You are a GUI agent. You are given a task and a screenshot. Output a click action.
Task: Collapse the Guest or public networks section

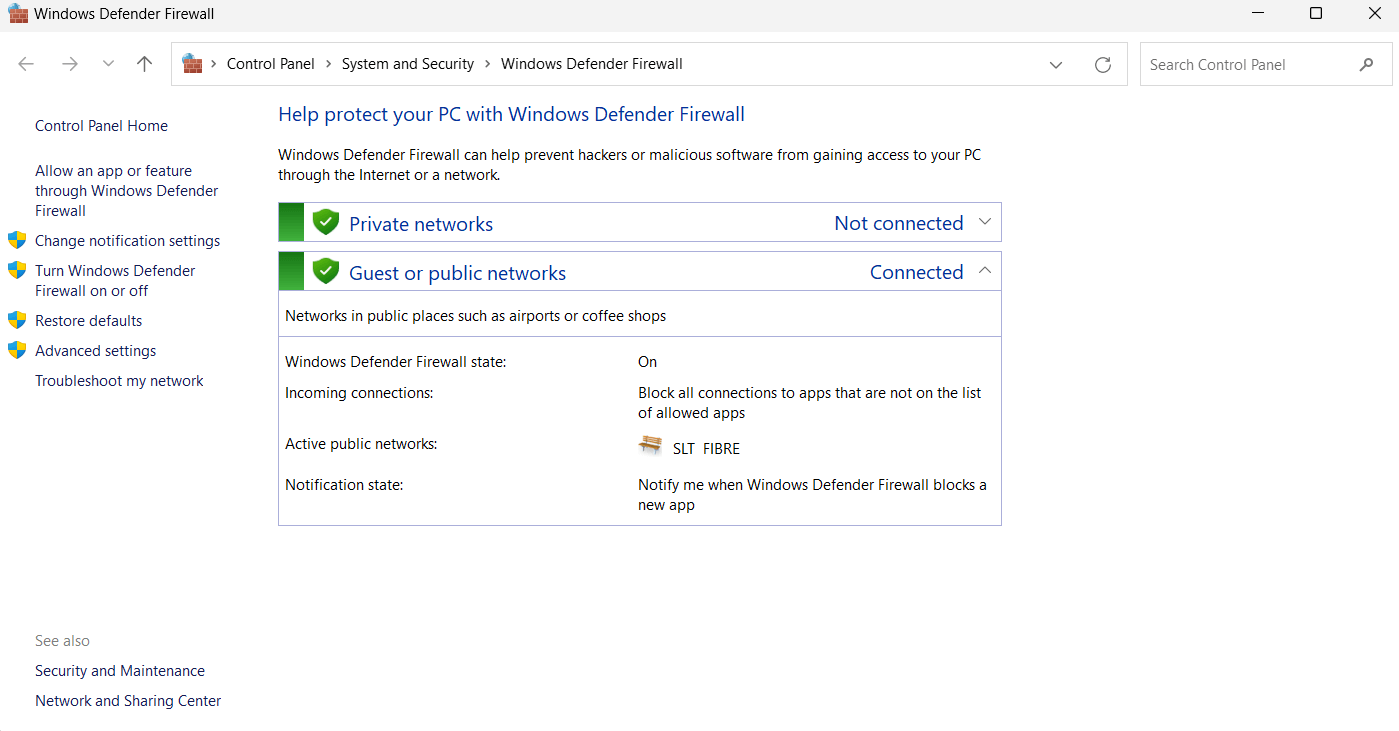tap(985, 270)
